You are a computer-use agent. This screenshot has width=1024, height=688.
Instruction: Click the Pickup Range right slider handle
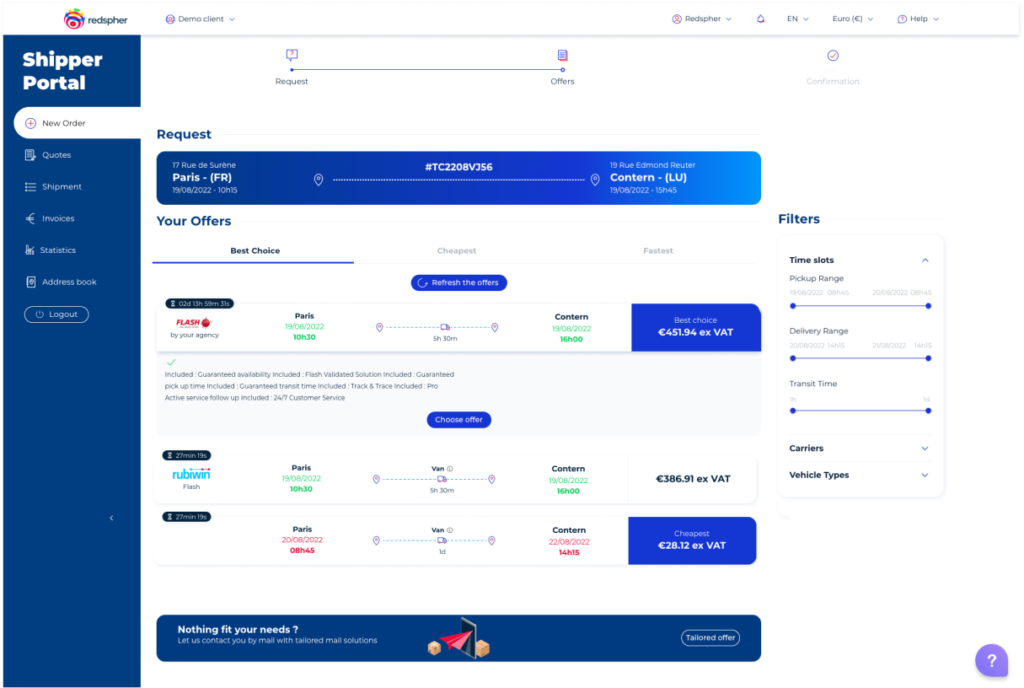point(928,305)
